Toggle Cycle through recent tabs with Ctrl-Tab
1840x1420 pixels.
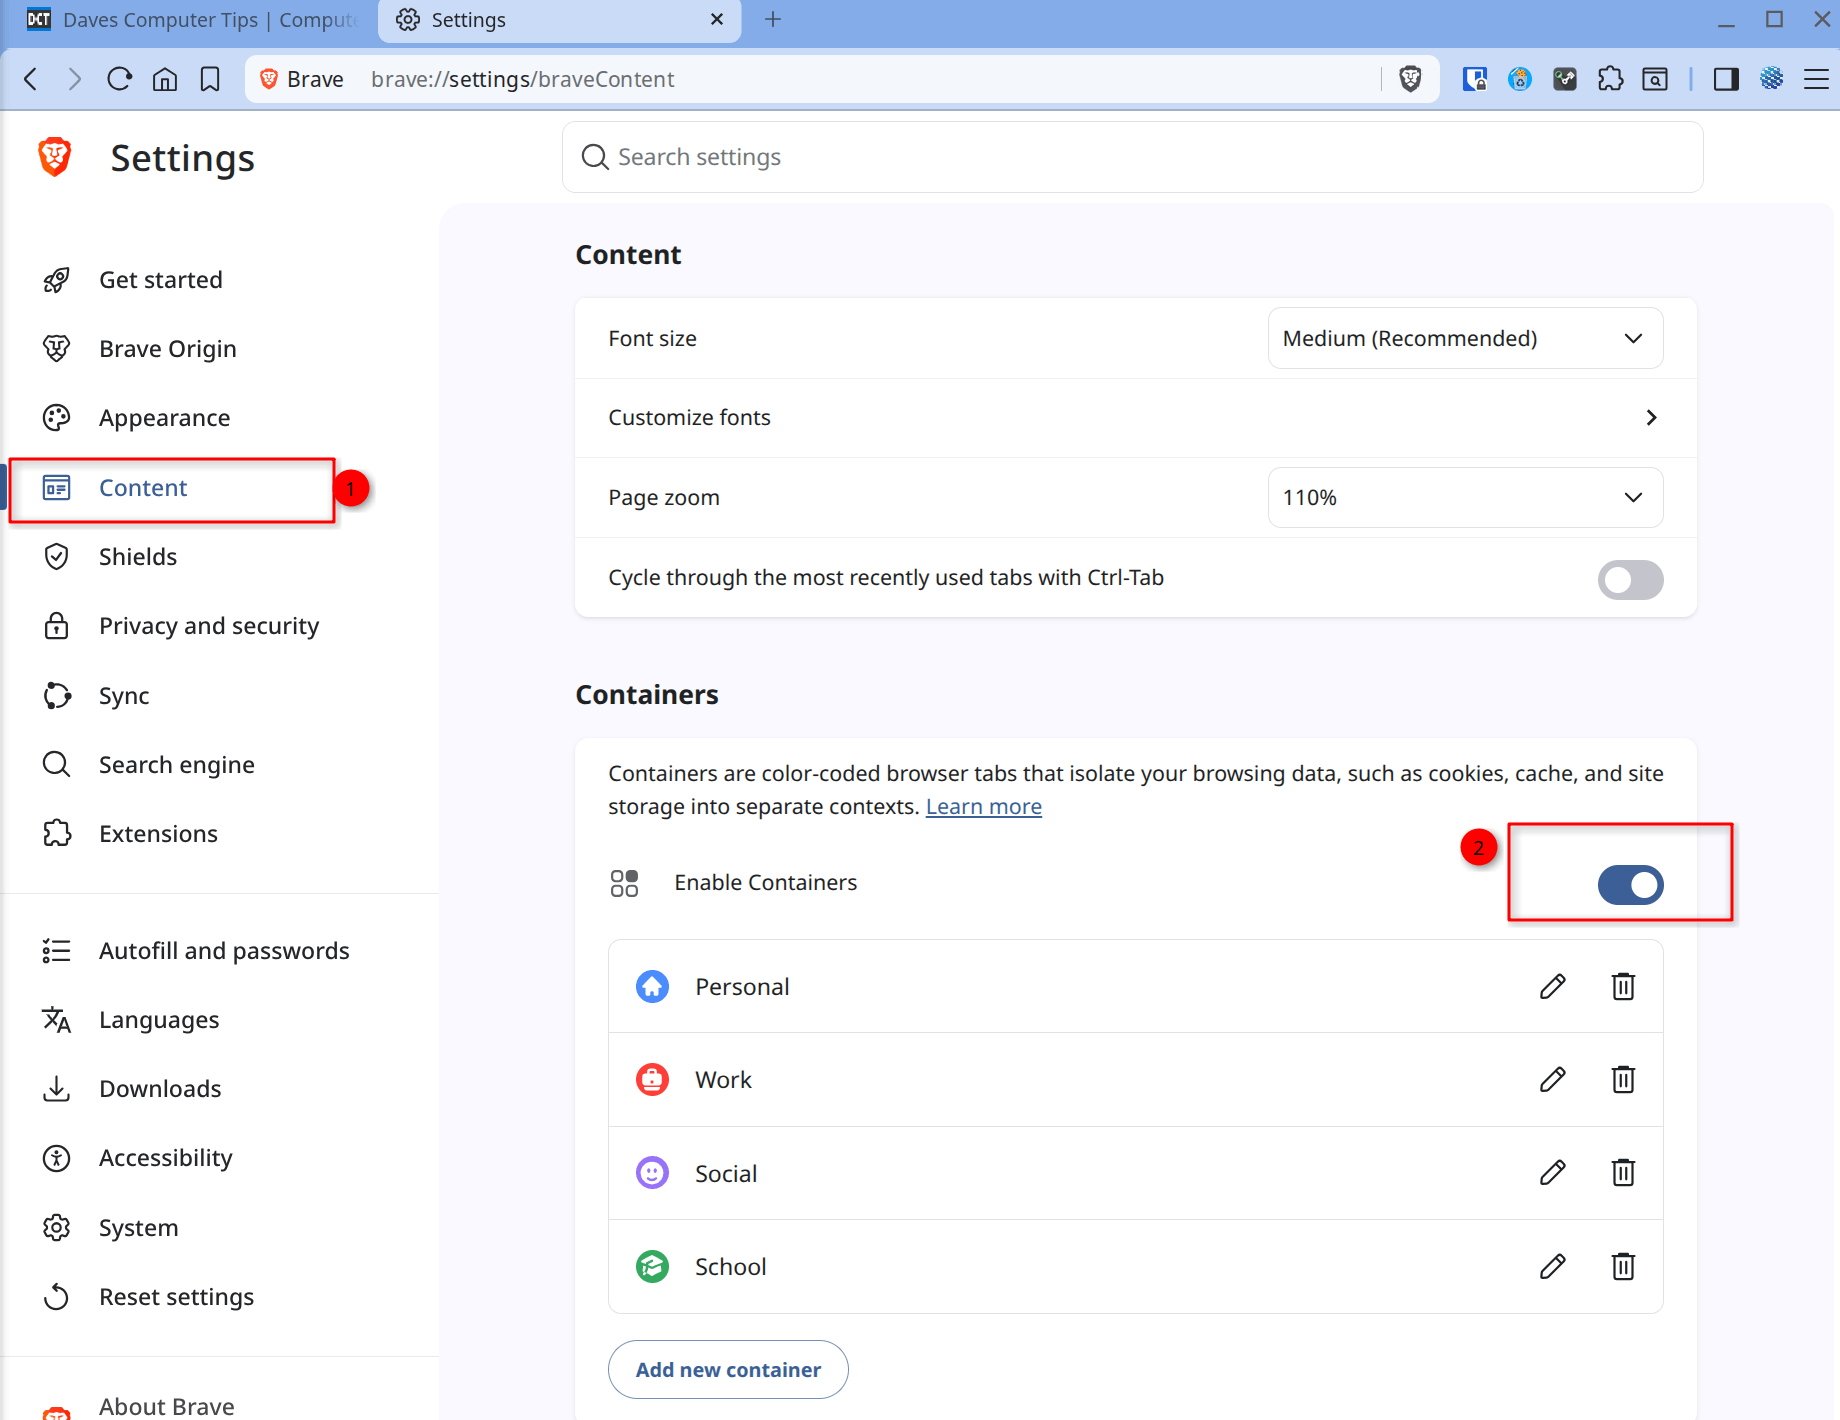tap(1630, 579)
